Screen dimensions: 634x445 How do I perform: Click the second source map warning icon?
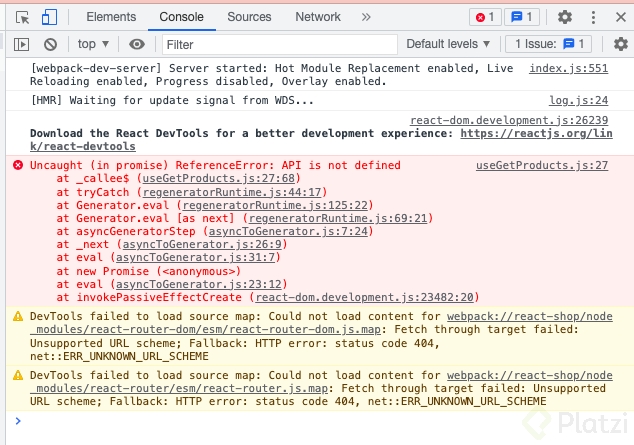[18, 375]
